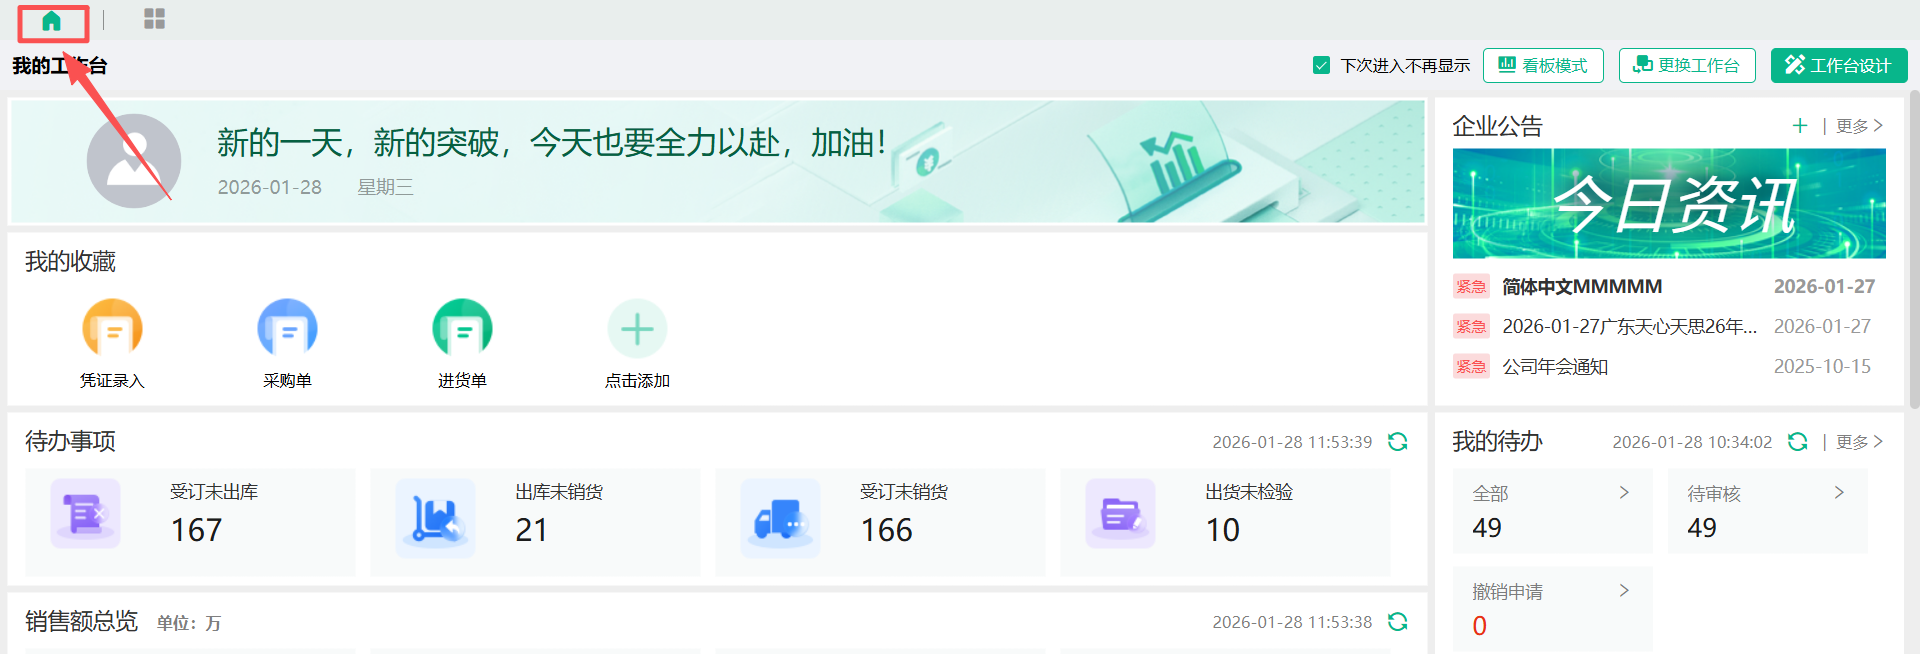The image size is (1920, 654).
Task: Refresh the 我的待办 panel
Action: click(1798, 442)
